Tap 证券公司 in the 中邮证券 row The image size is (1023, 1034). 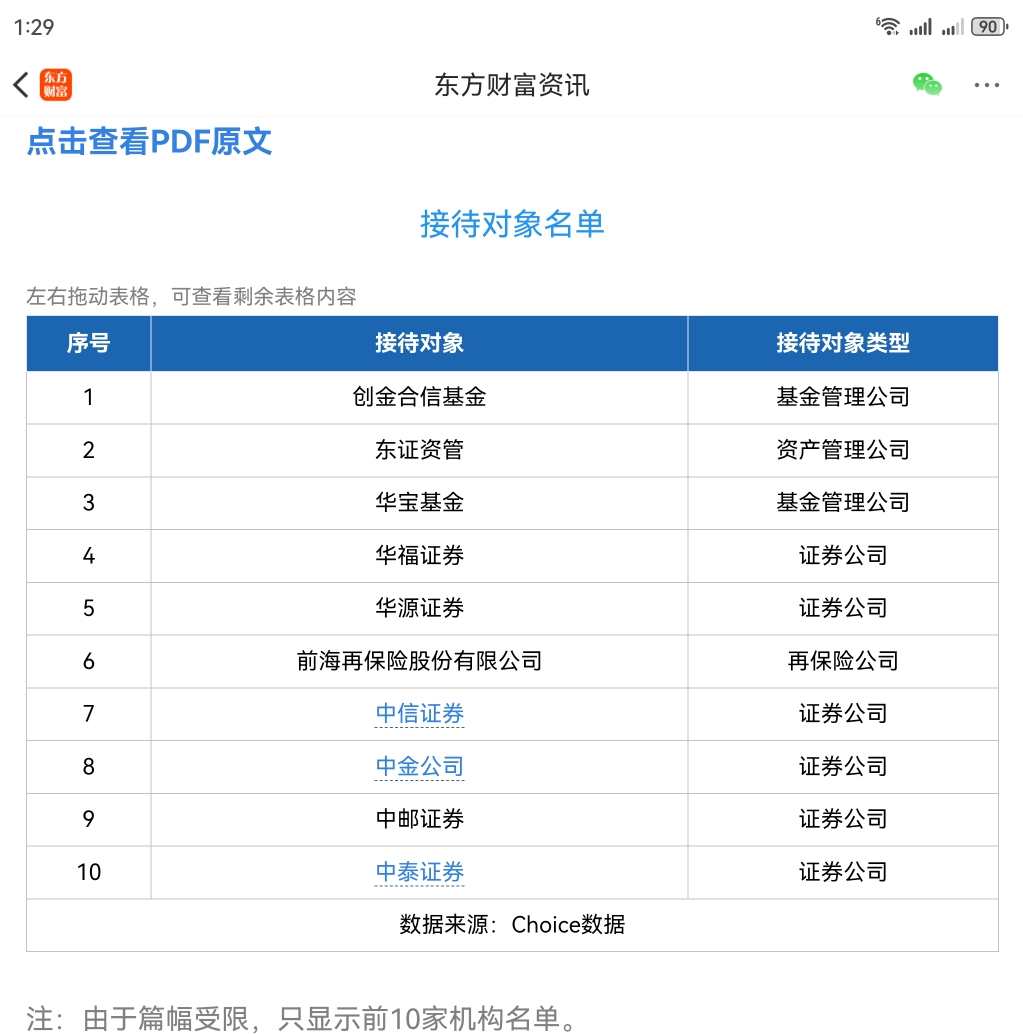point(843,819)
